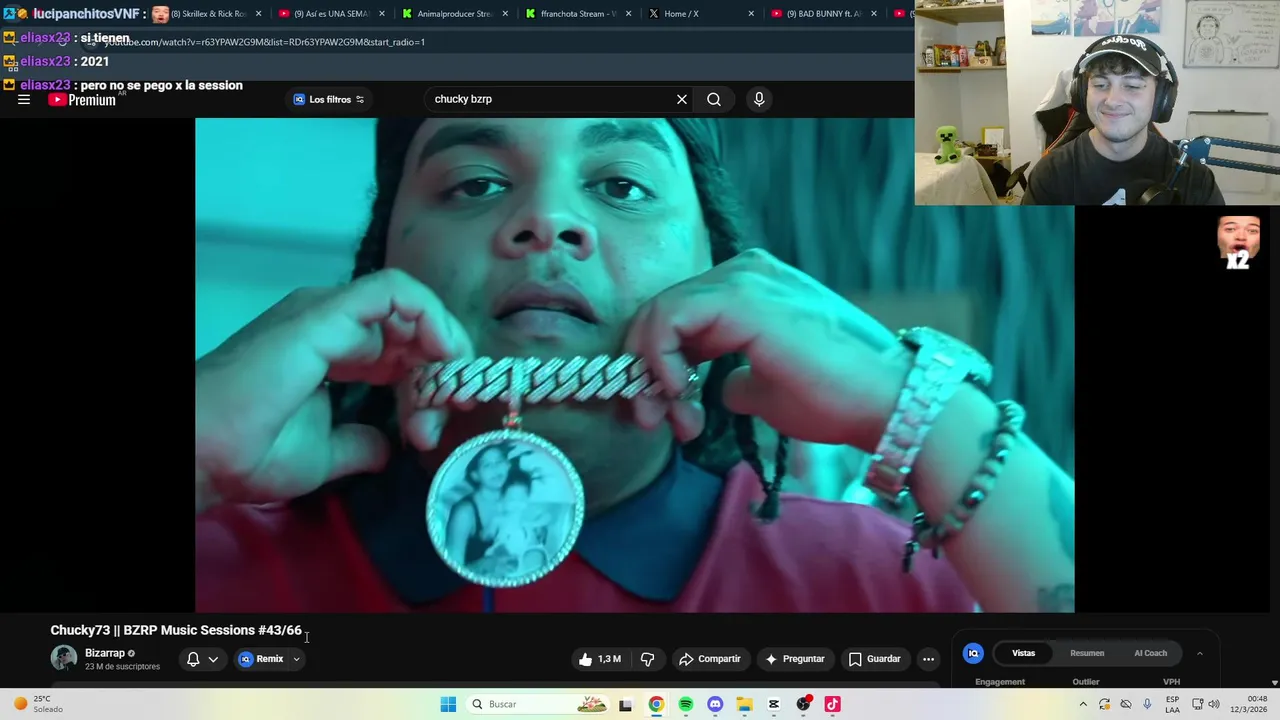
Task: Close the Home / X tab
Action: [751, 14]
